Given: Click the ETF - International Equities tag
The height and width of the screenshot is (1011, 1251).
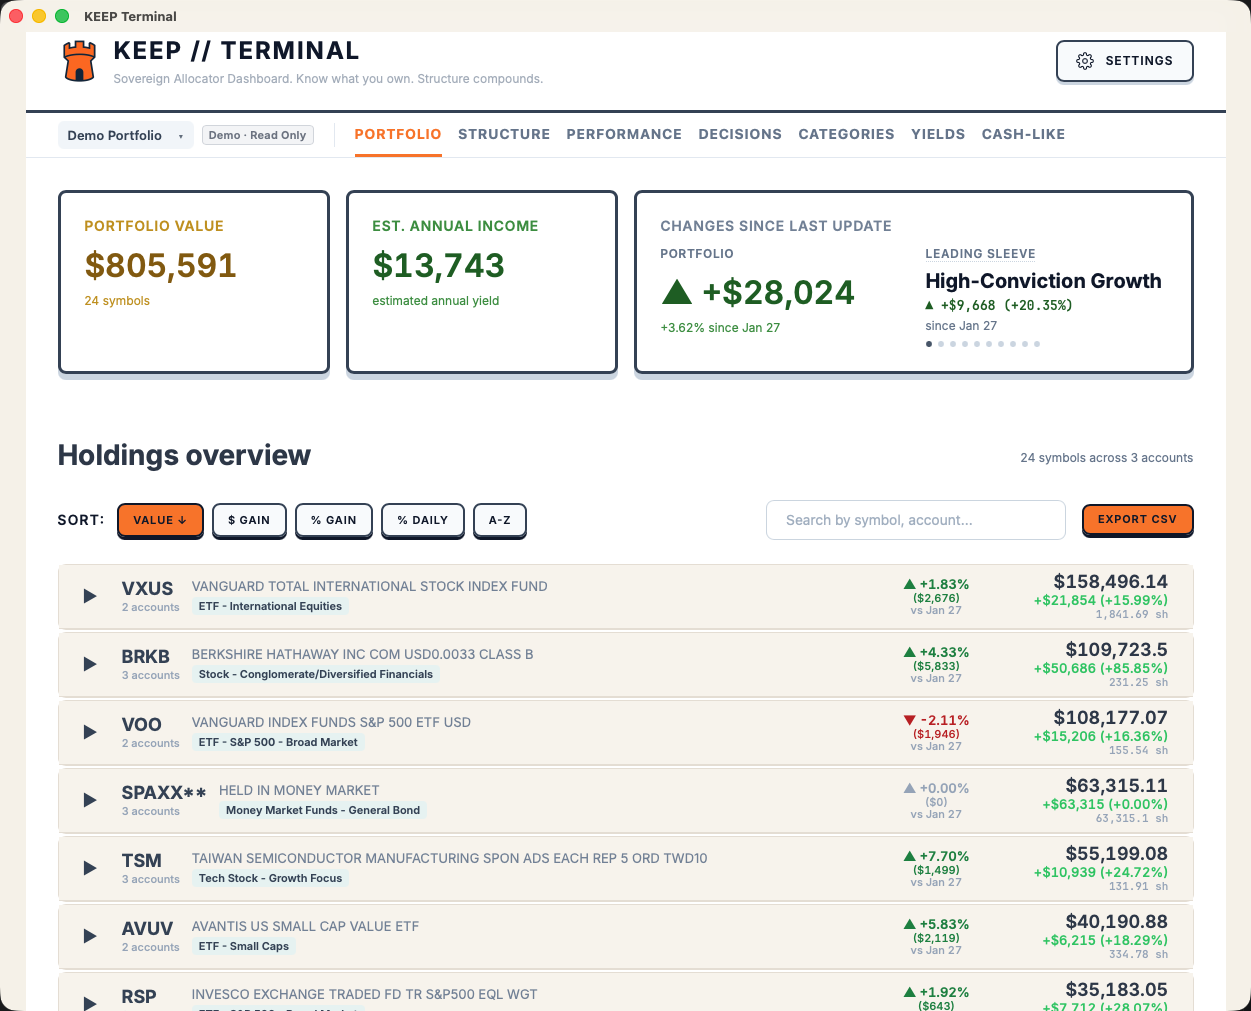Looking at the screenshot, I should 270,606.
